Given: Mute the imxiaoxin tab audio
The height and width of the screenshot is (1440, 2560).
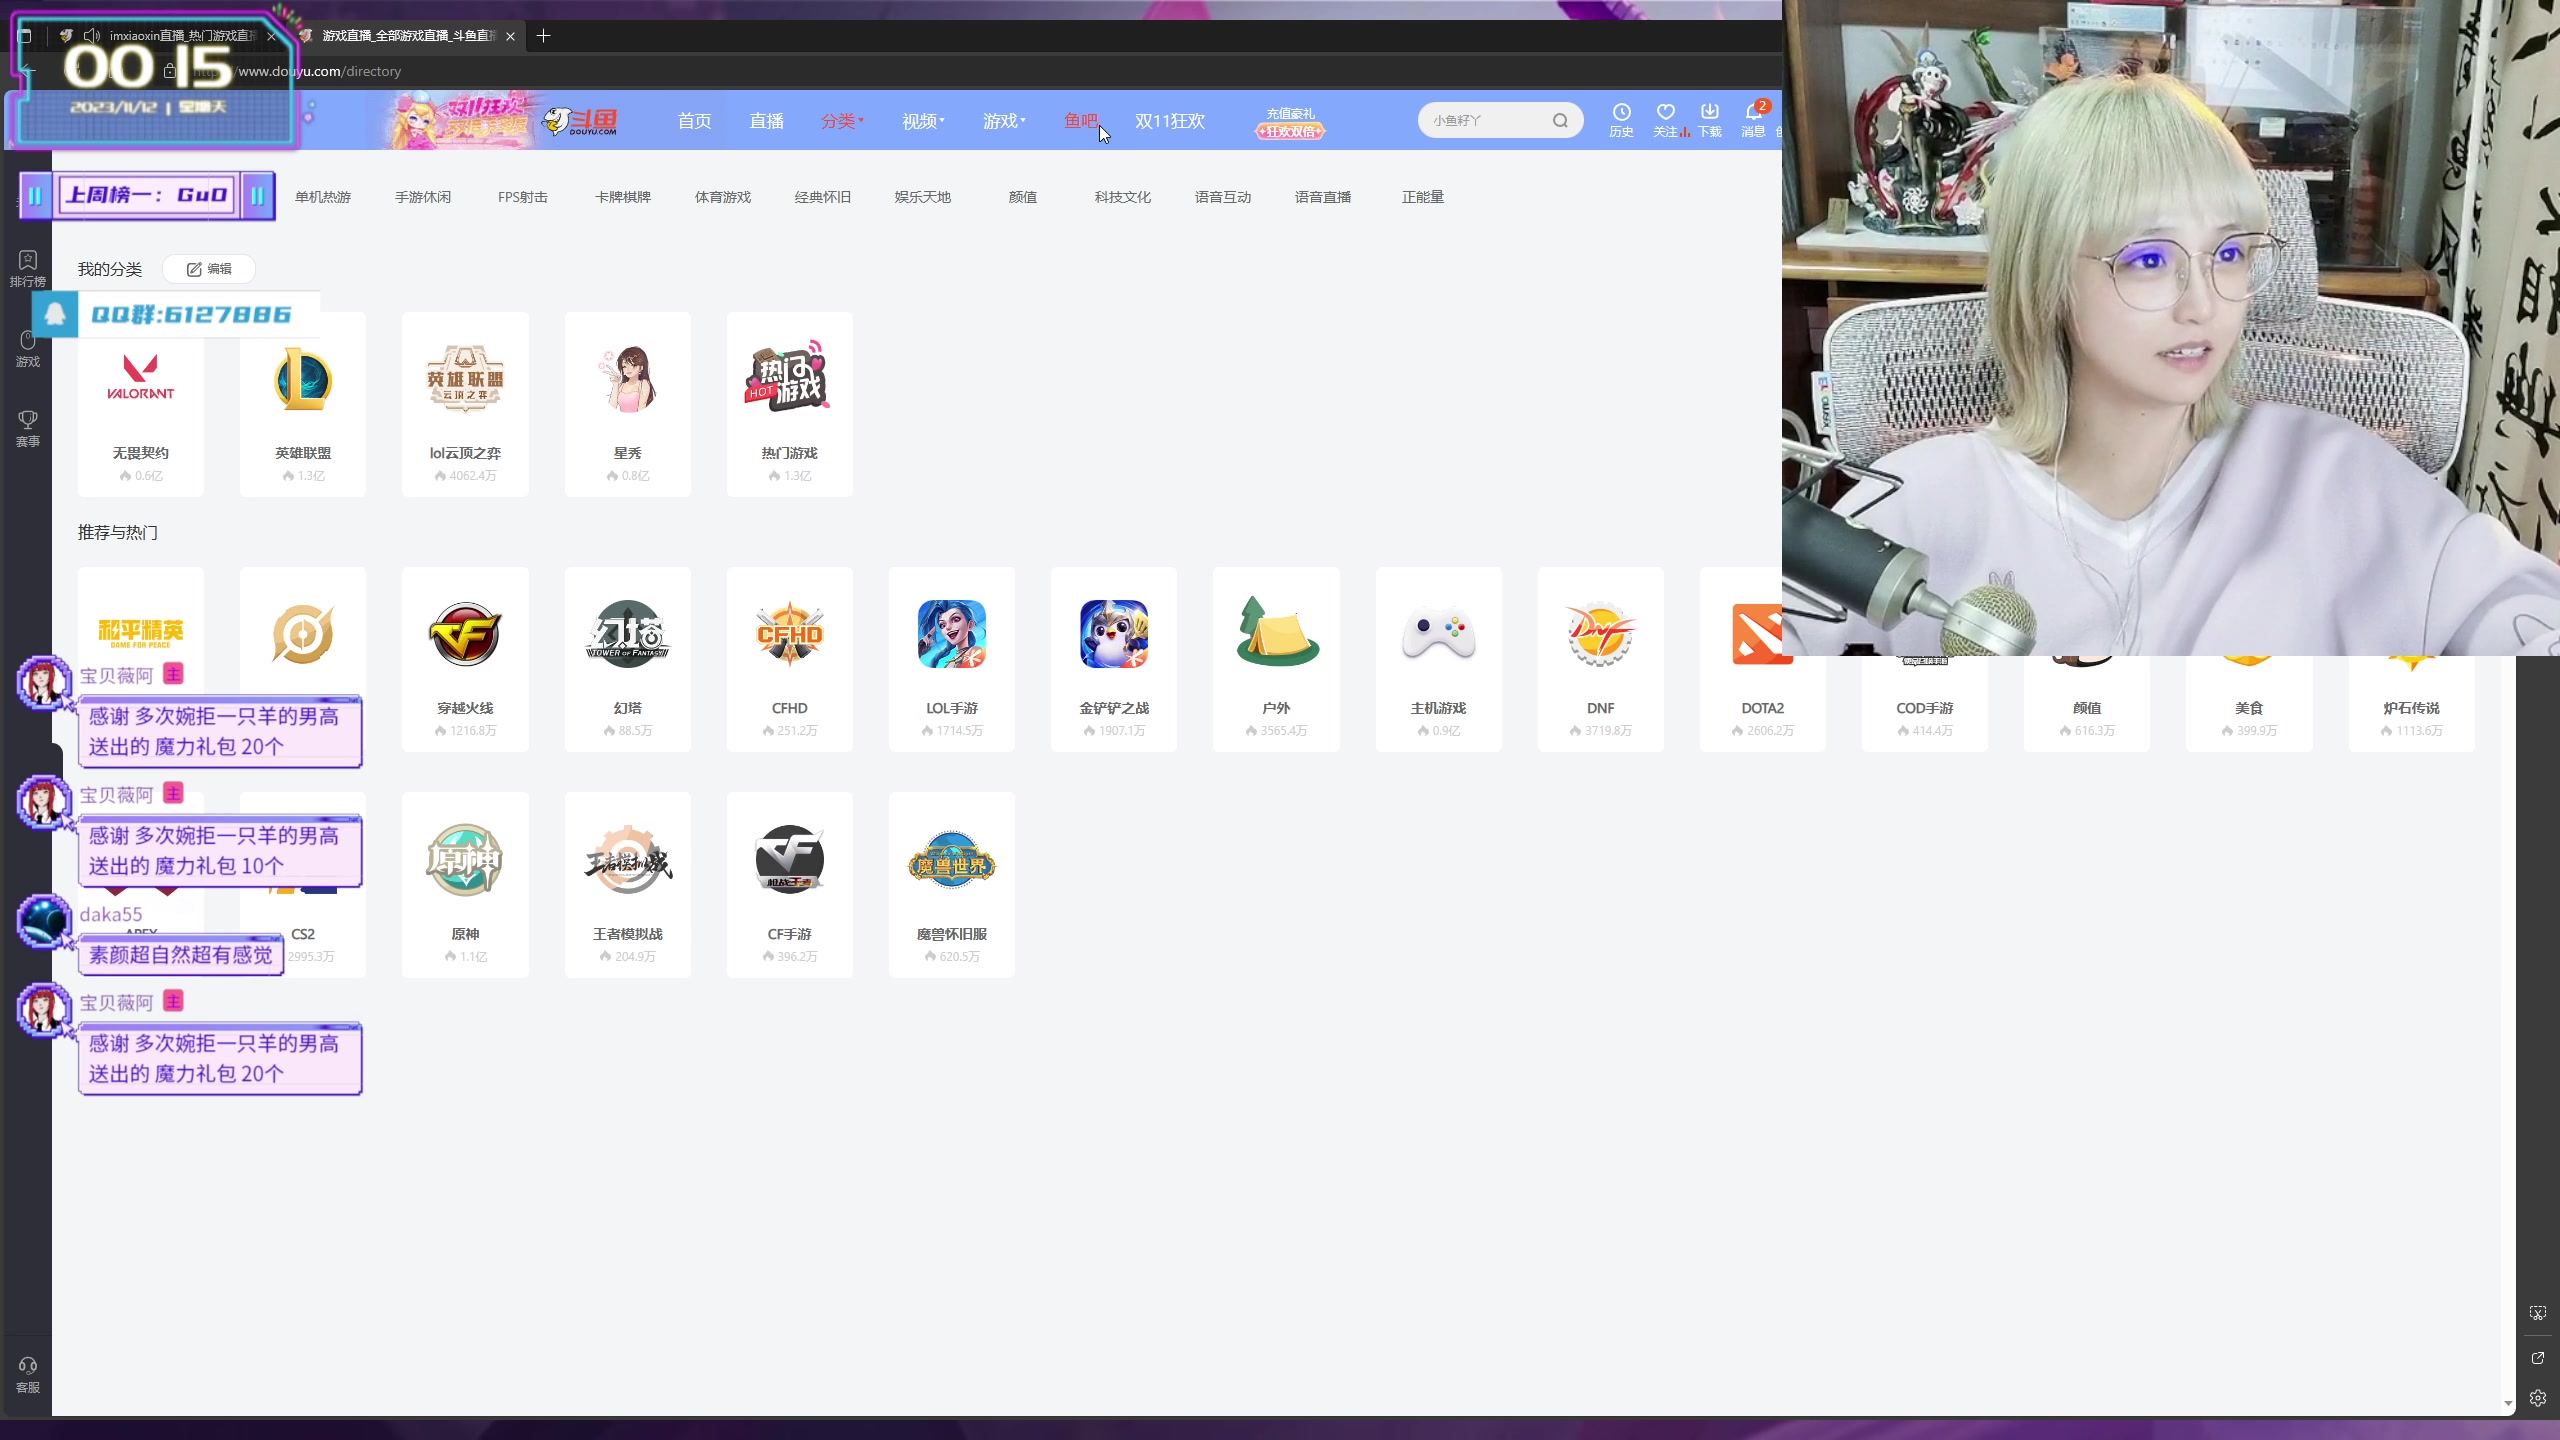Looking at the screenshot, I should point(91,36).
